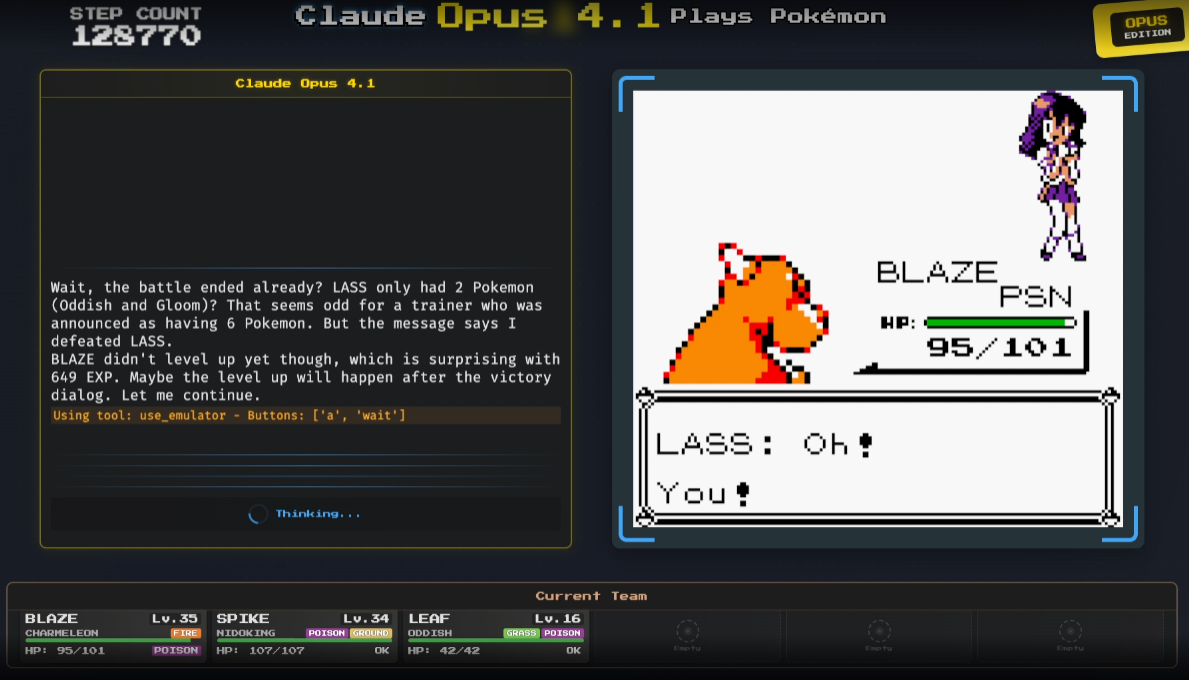
Task: Click BLAZE's POISON status badge
Action: (176, 650)
